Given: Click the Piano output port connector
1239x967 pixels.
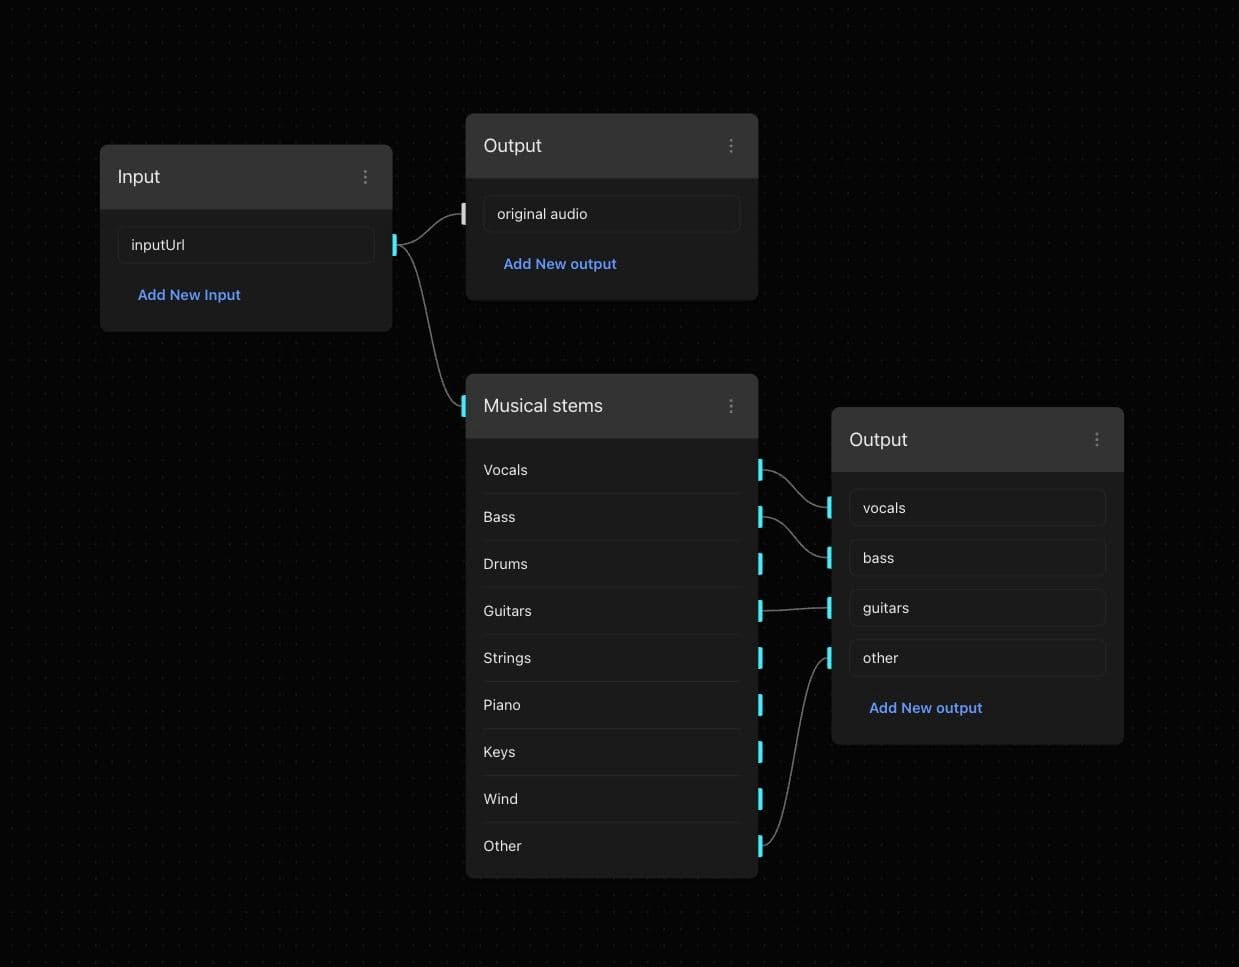Looking at the screenshot, I should (760, 705).
